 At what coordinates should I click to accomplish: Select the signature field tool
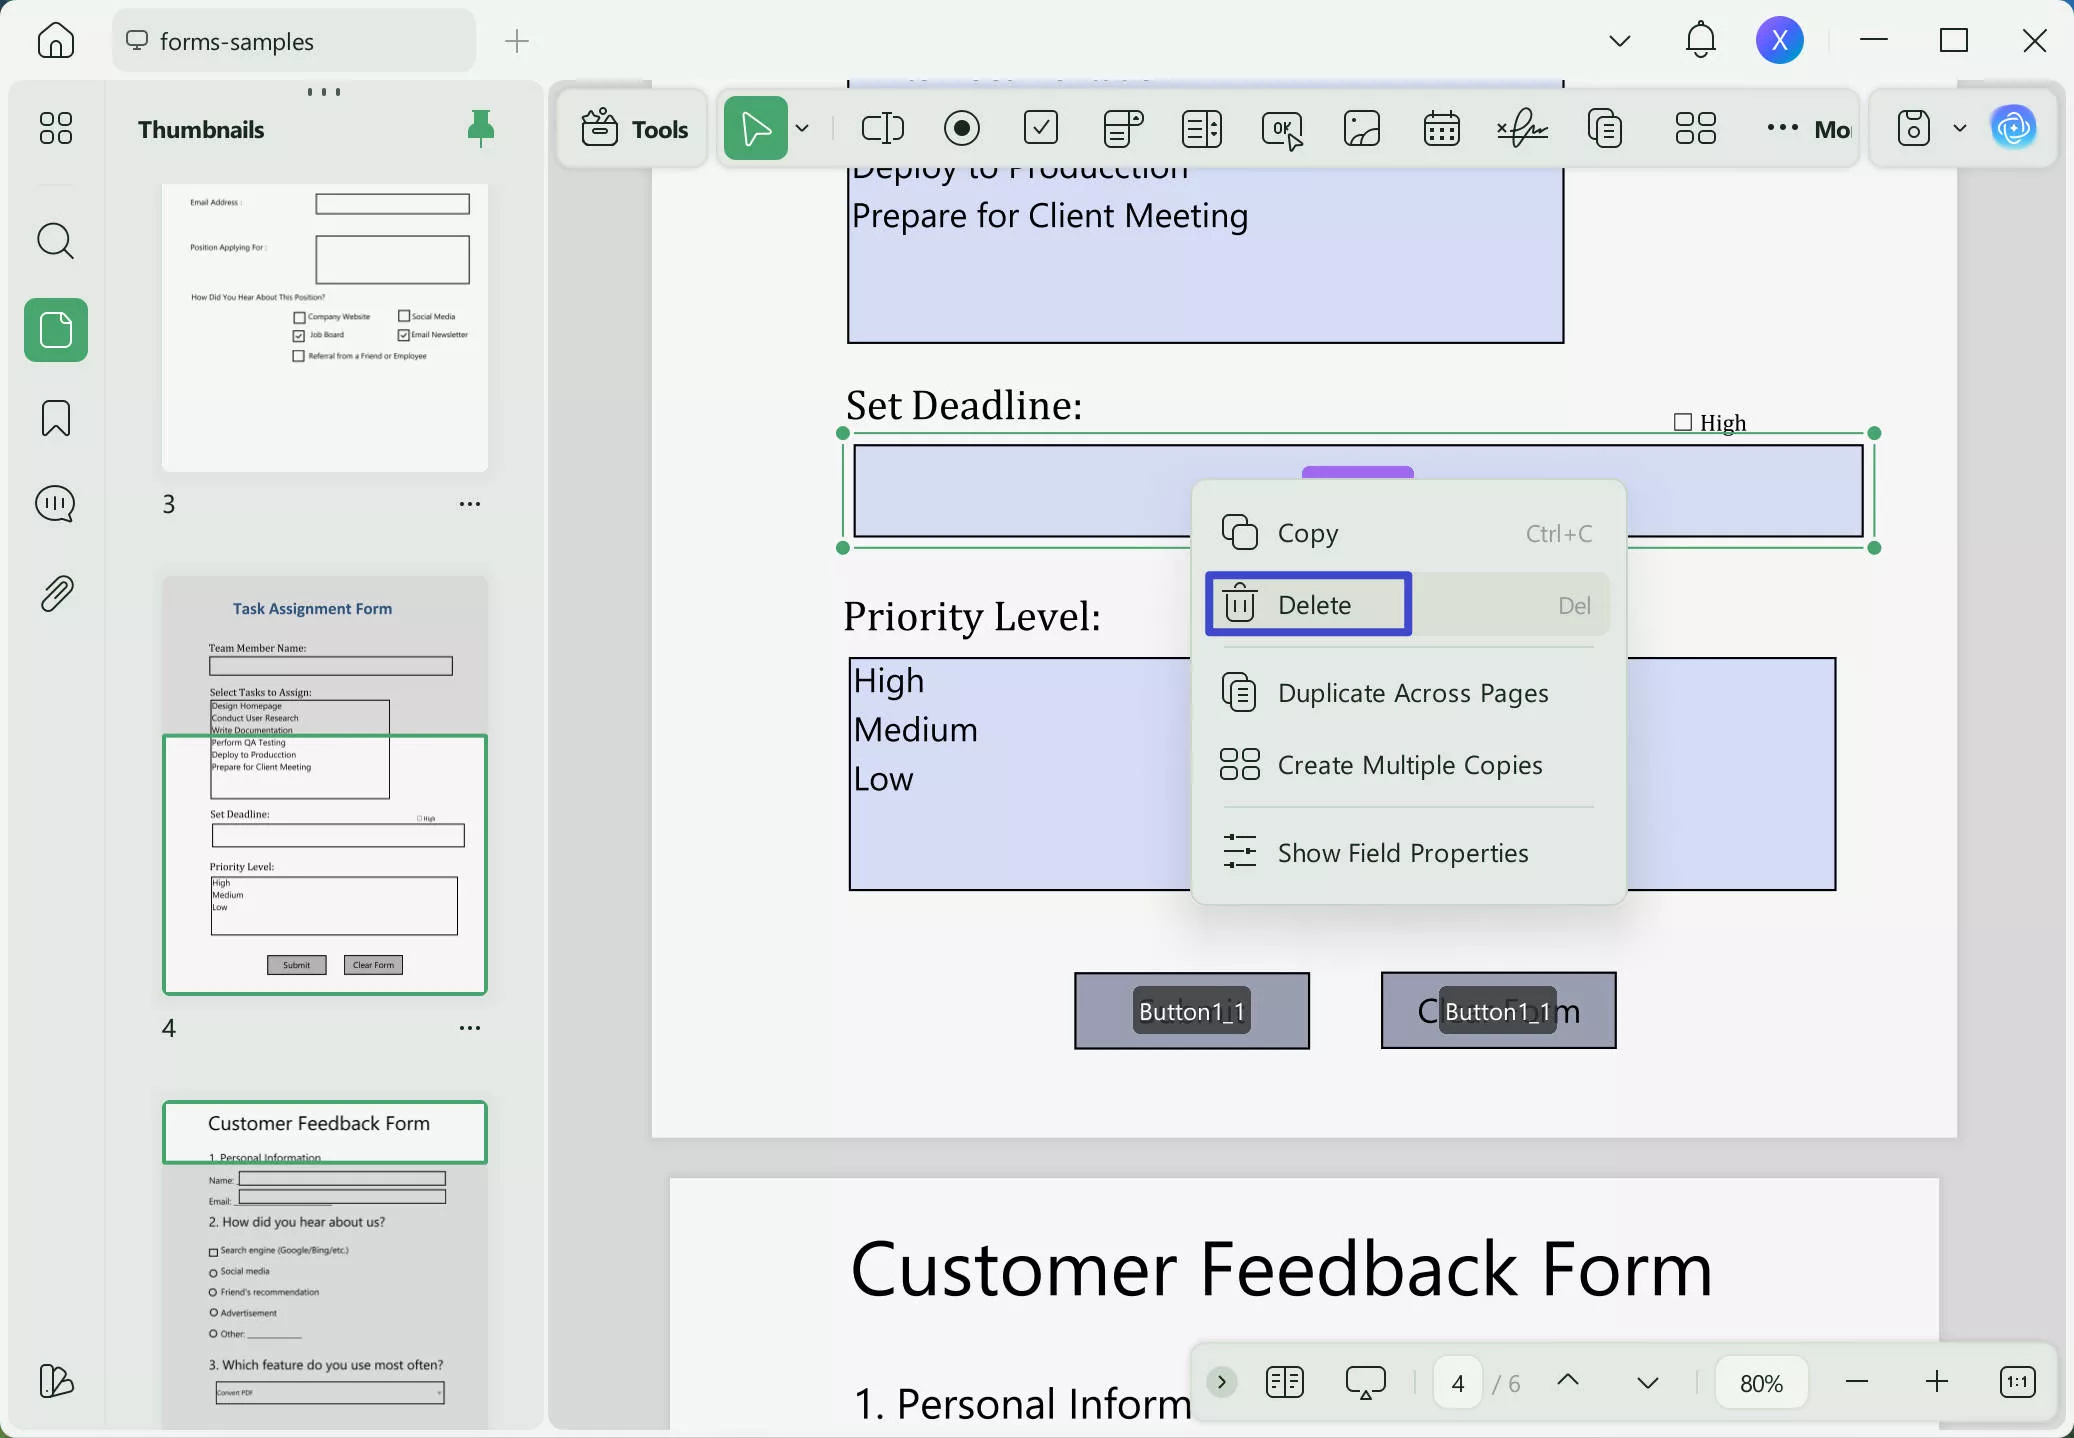coord(1521,128)
